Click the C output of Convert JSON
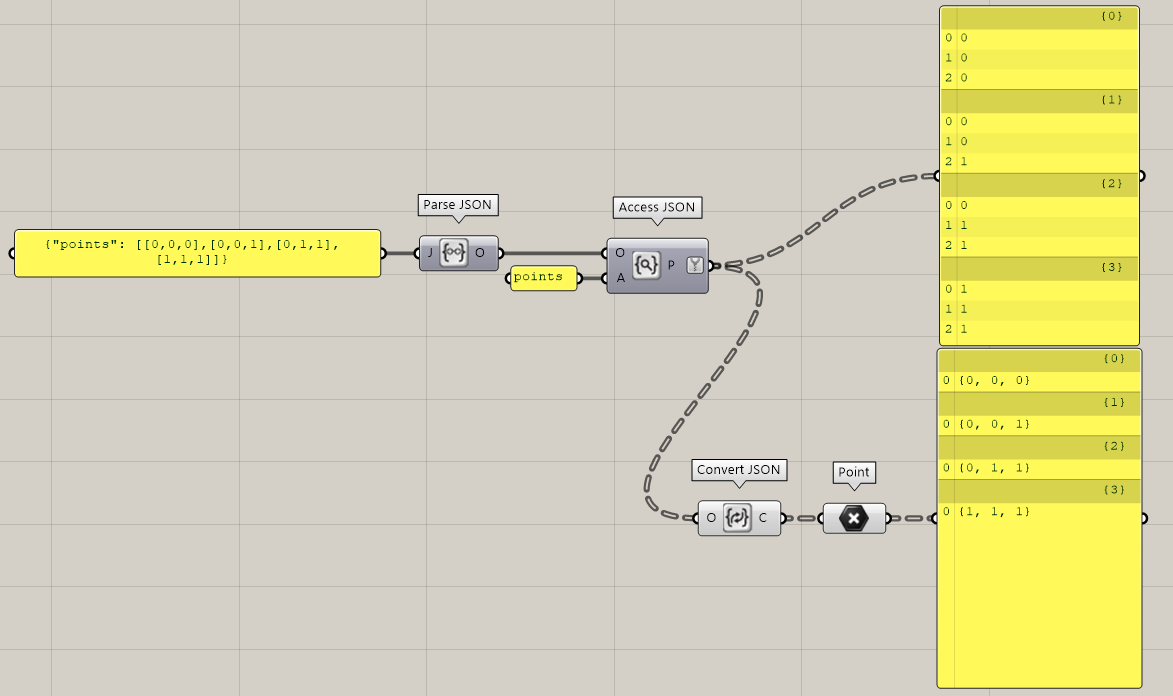The height and width of the screenshot is (696, 1173). pyautogui.click(x=763, y=518)
